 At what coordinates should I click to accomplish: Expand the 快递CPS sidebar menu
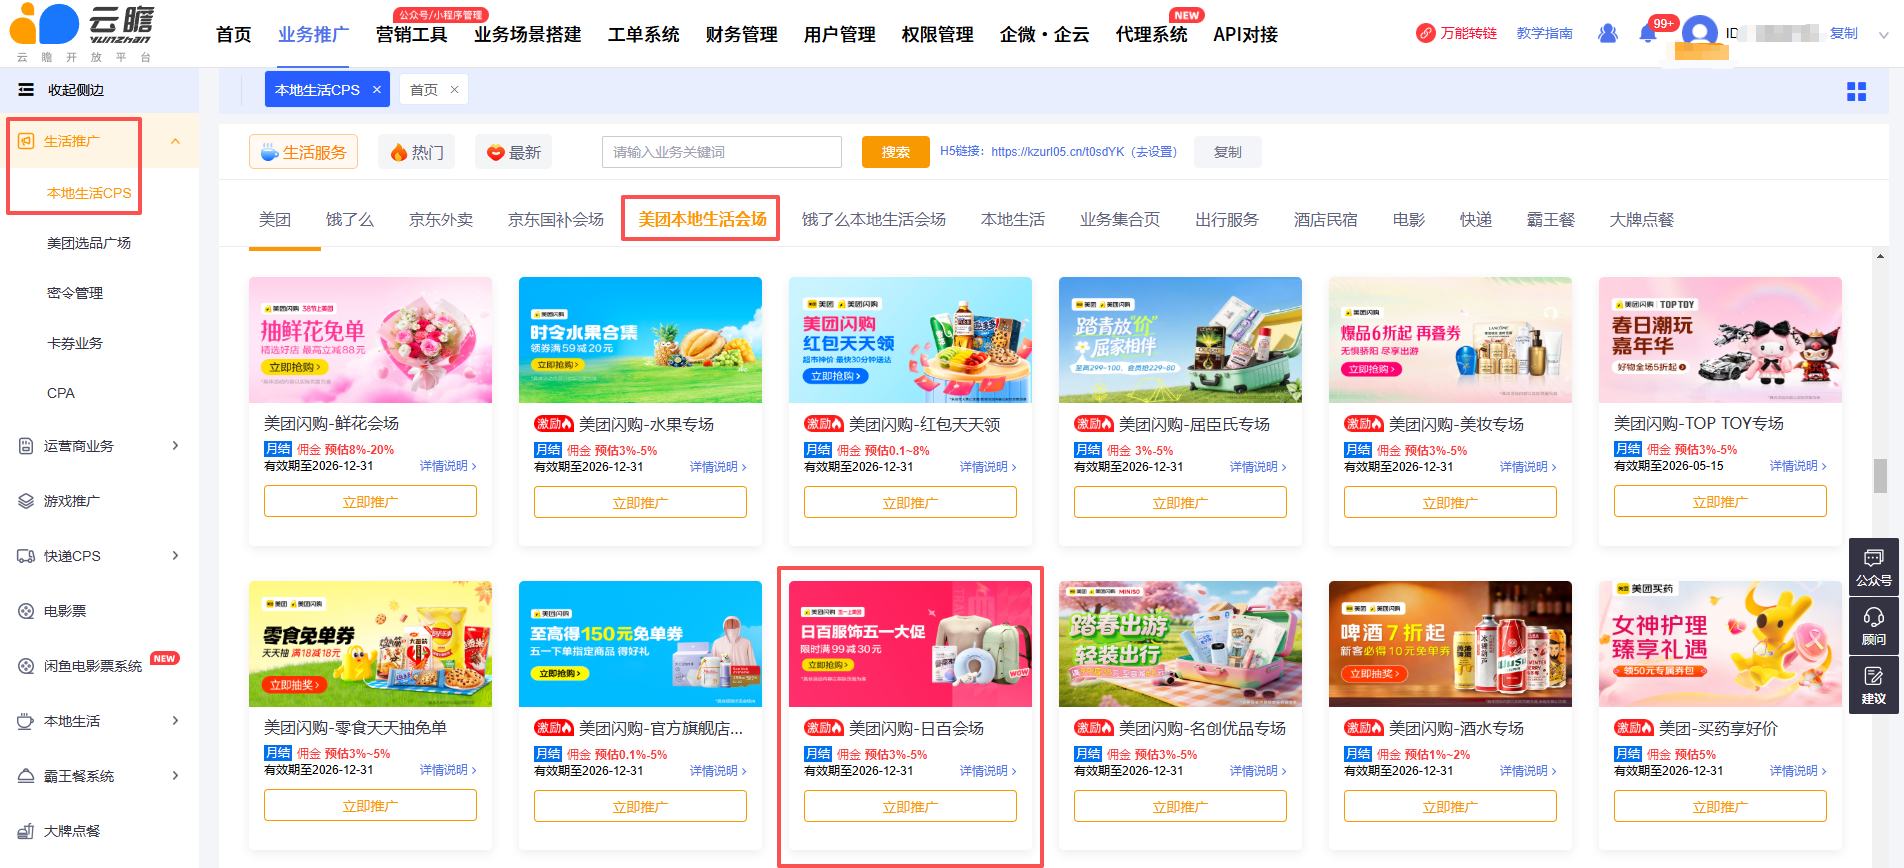pyautogui.click(x=175, y=556)
